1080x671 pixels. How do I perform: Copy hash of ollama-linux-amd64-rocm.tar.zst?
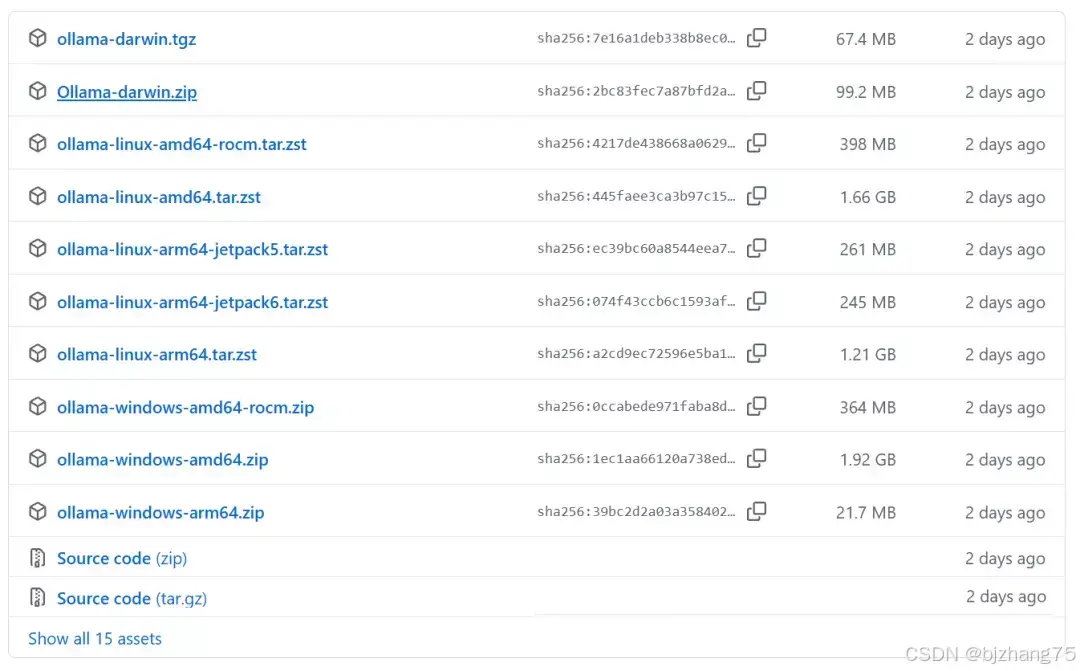(756, 143)
